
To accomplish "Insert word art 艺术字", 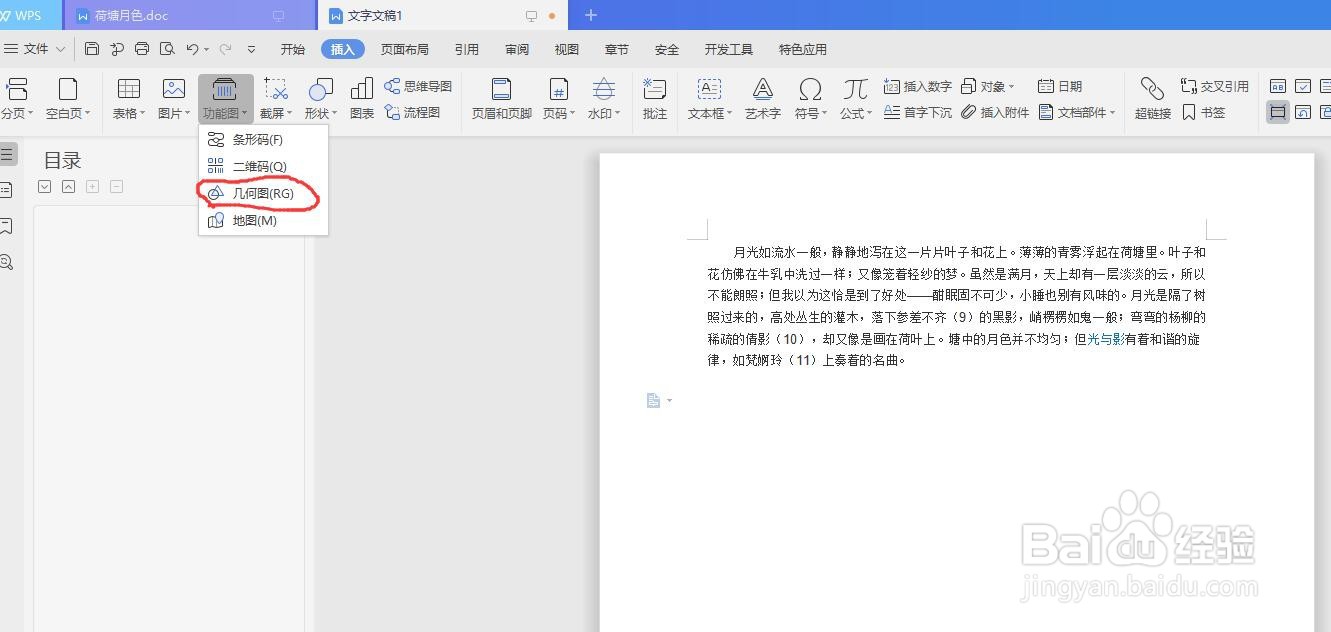I will [763, 99].
